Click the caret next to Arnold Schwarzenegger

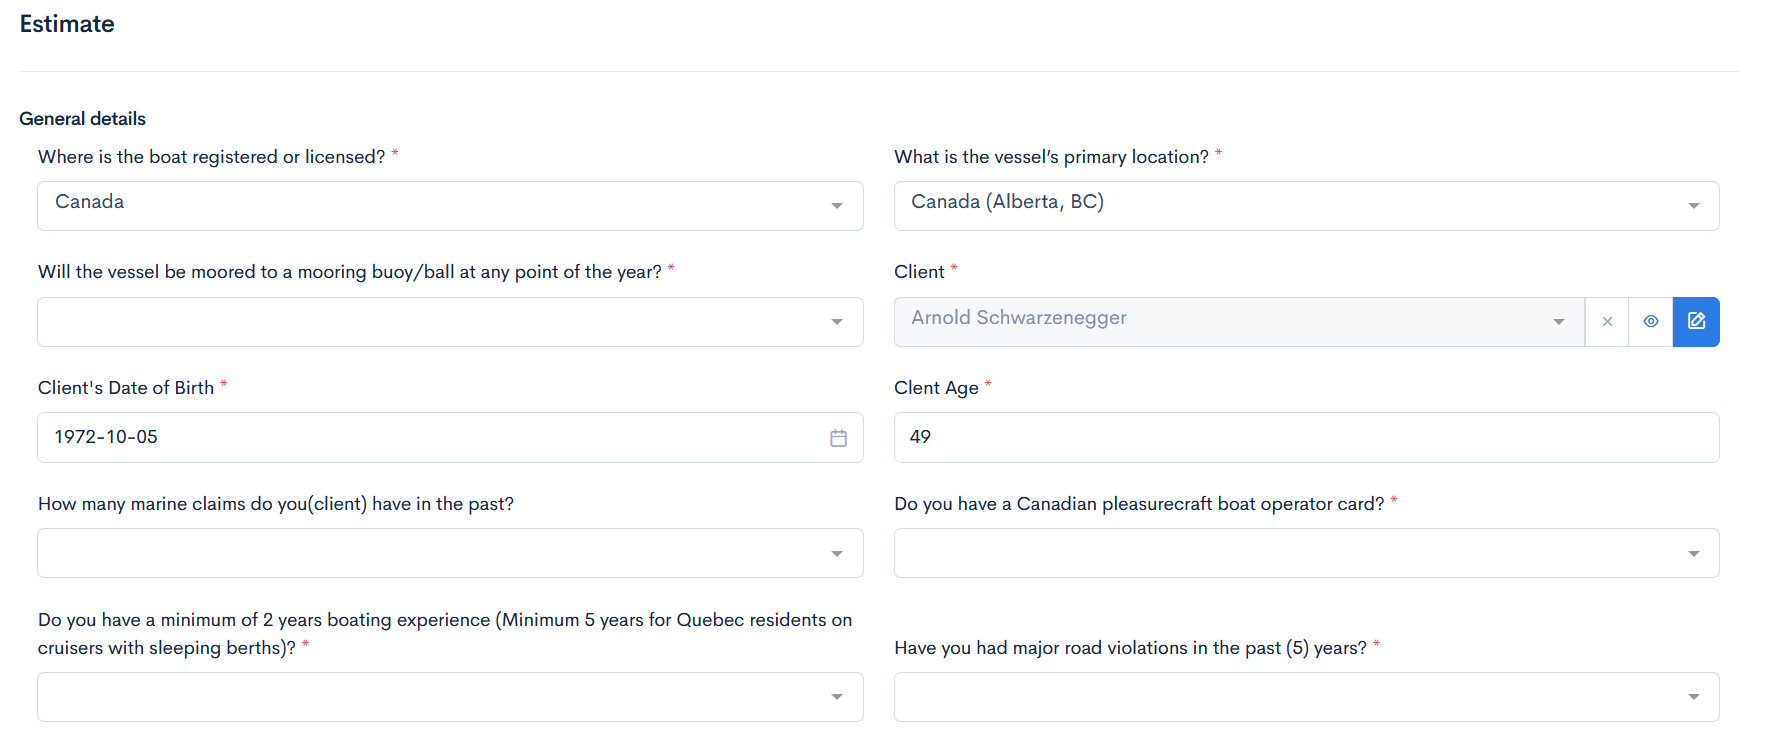point(1558,322)
